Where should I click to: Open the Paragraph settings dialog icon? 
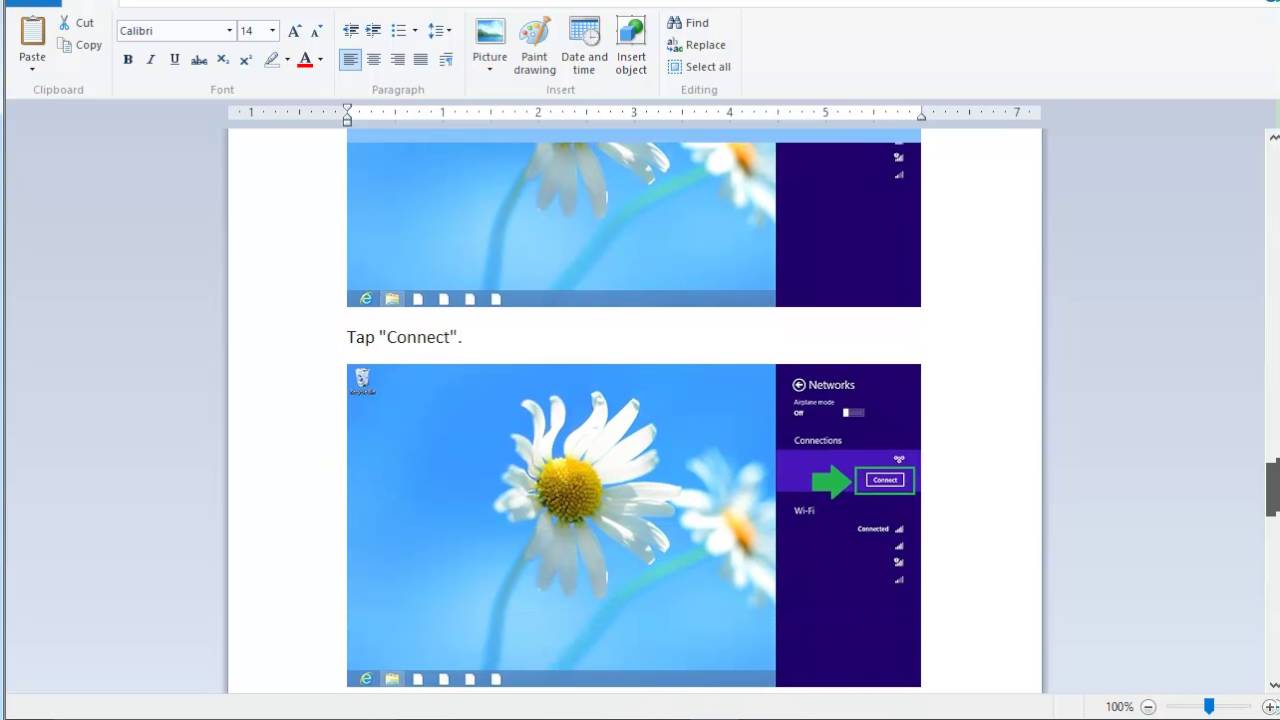point(446,60)
